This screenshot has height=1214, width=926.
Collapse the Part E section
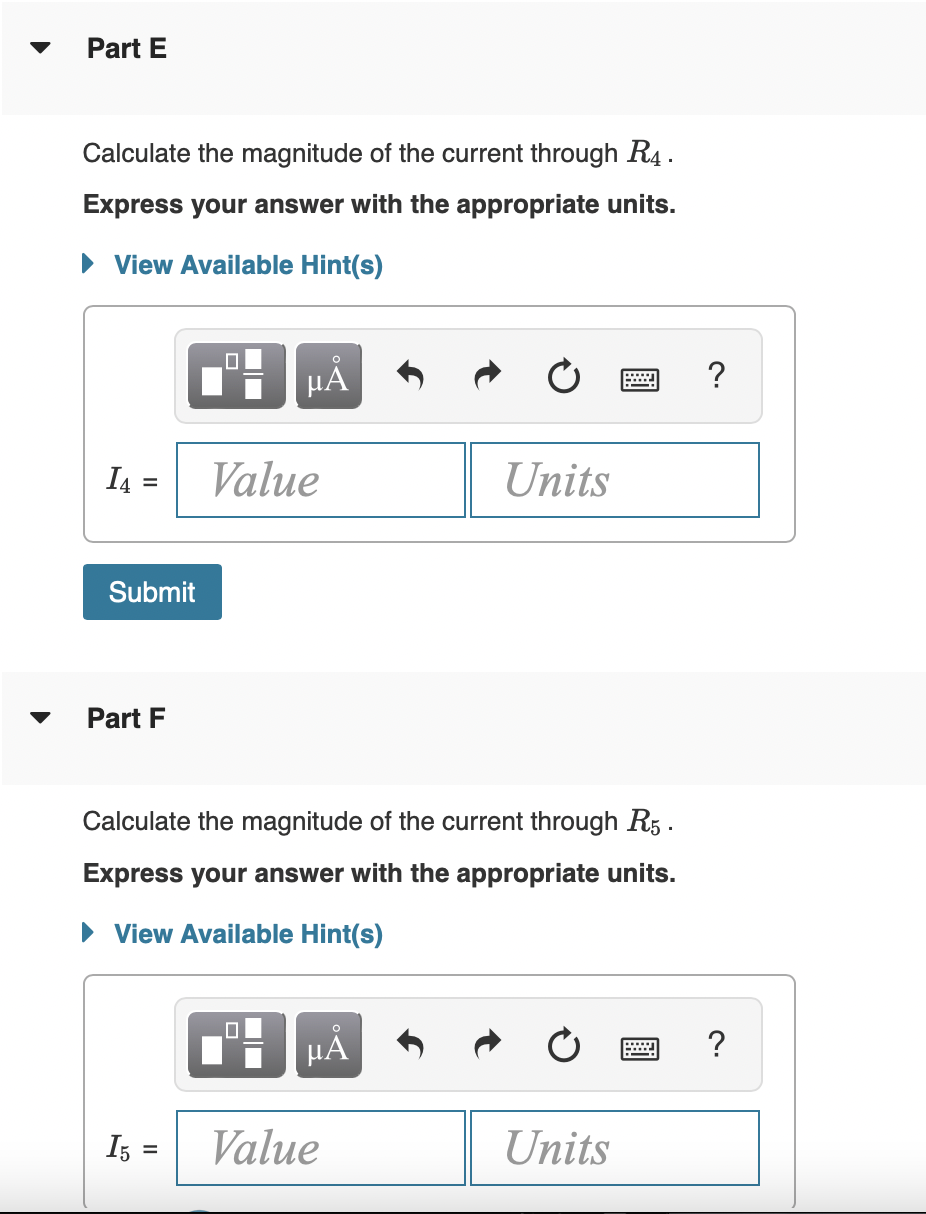(x=41, y=48)
